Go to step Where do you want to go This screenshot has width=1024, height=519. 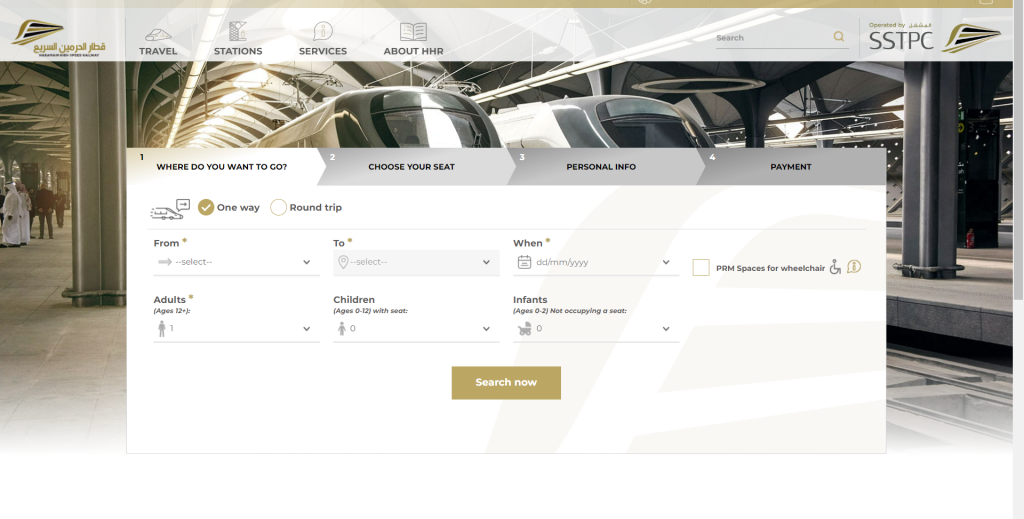pyautogui.click(x=222, y=166)
